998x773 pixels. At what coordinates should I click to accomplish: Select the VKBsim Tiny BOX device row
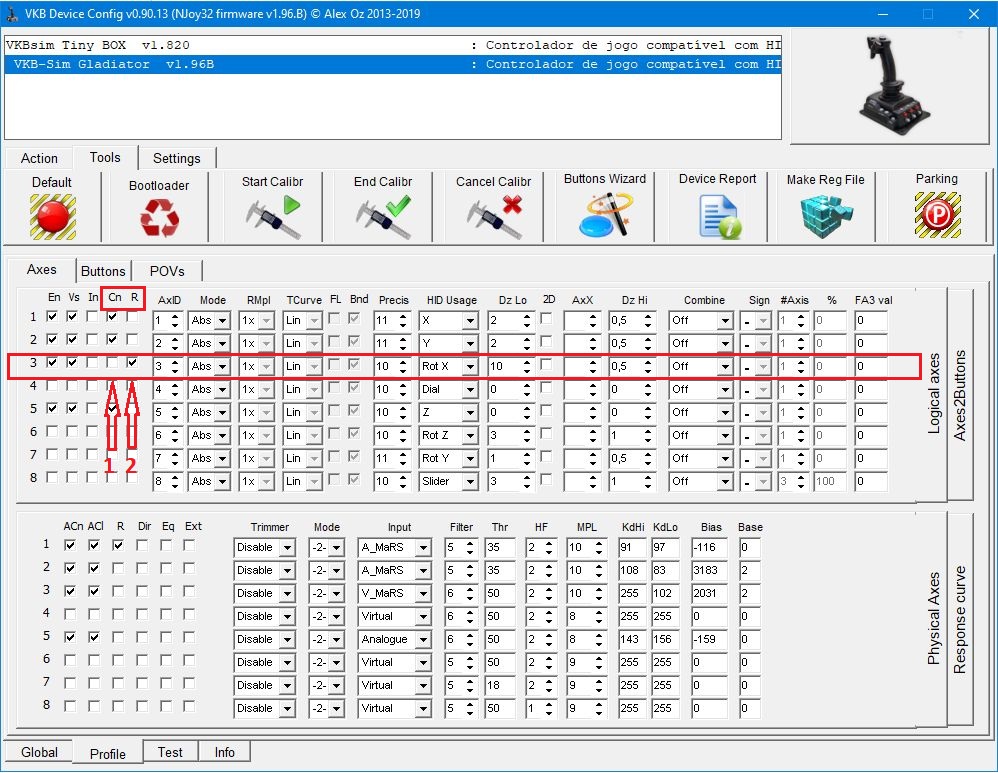pyautogui.click(x=393, y=45)
